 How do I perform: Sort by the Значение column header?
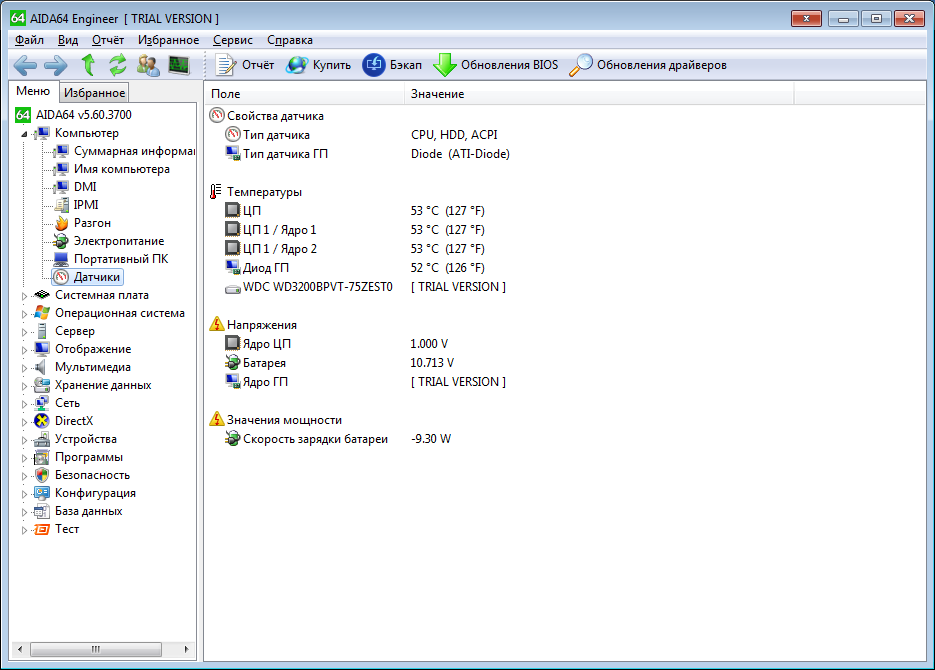599,94
